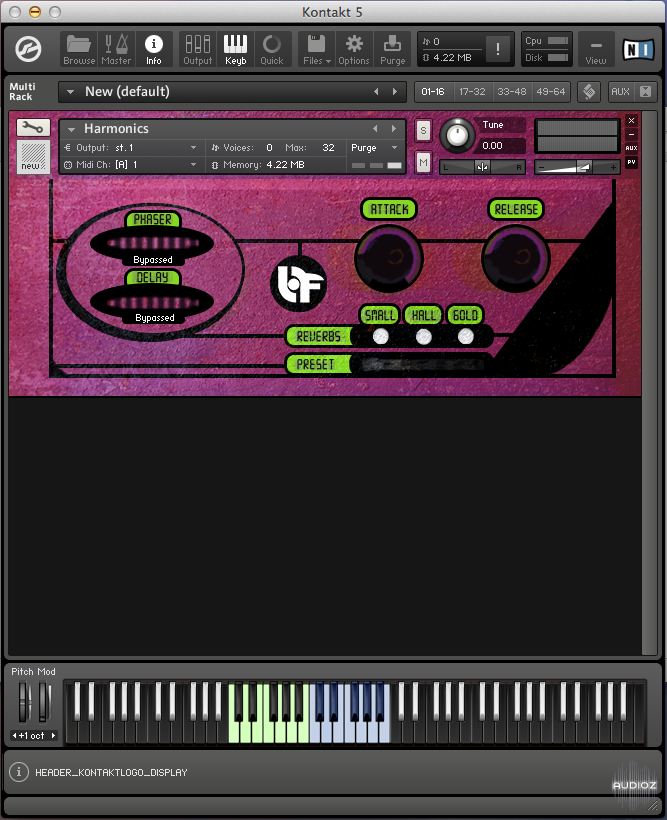
Task: Open the instrument Purge dropdown
Action: (x=375, y=148)
